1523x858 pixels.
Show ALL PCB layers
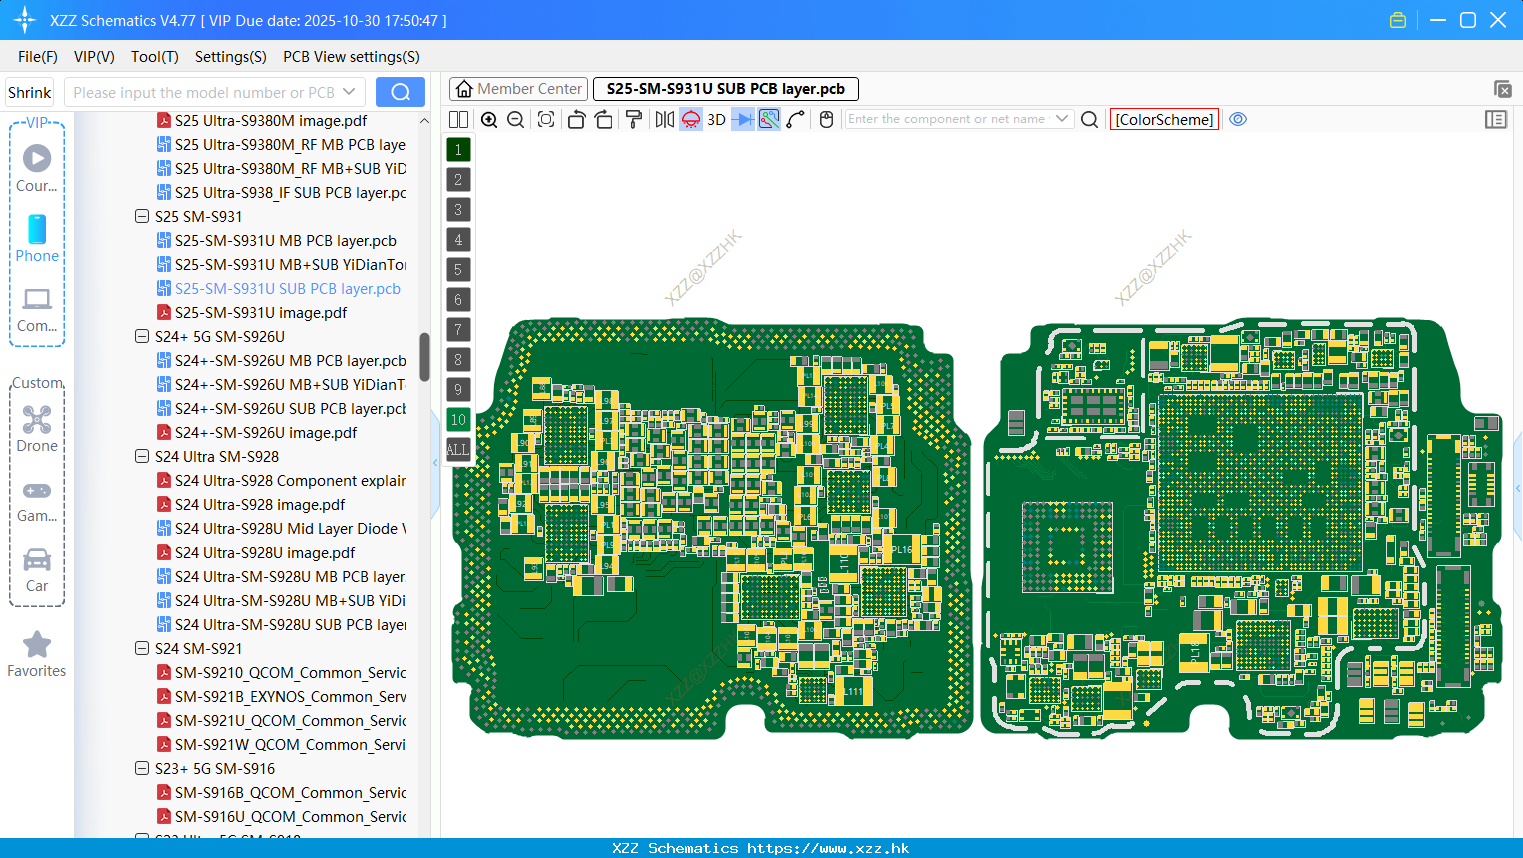tap(458, 449)
